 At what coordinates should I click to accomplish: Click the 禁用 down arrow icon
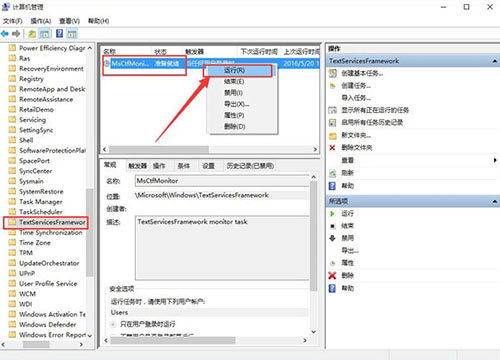tap(332, 238)
